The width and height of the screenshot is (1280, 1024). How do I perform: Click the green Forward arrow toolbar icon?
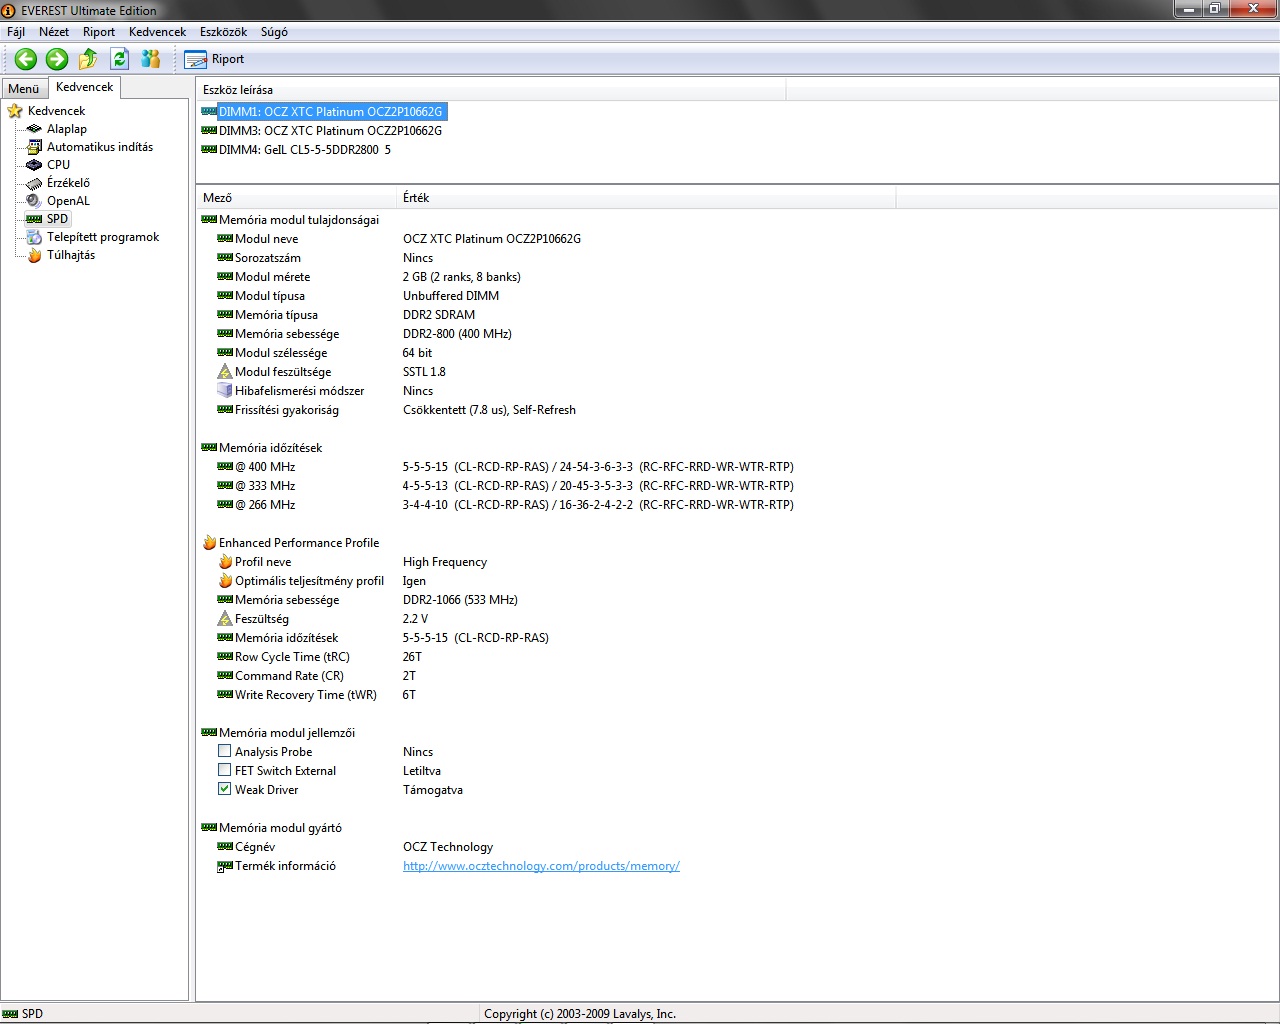(x=57, y=59)
